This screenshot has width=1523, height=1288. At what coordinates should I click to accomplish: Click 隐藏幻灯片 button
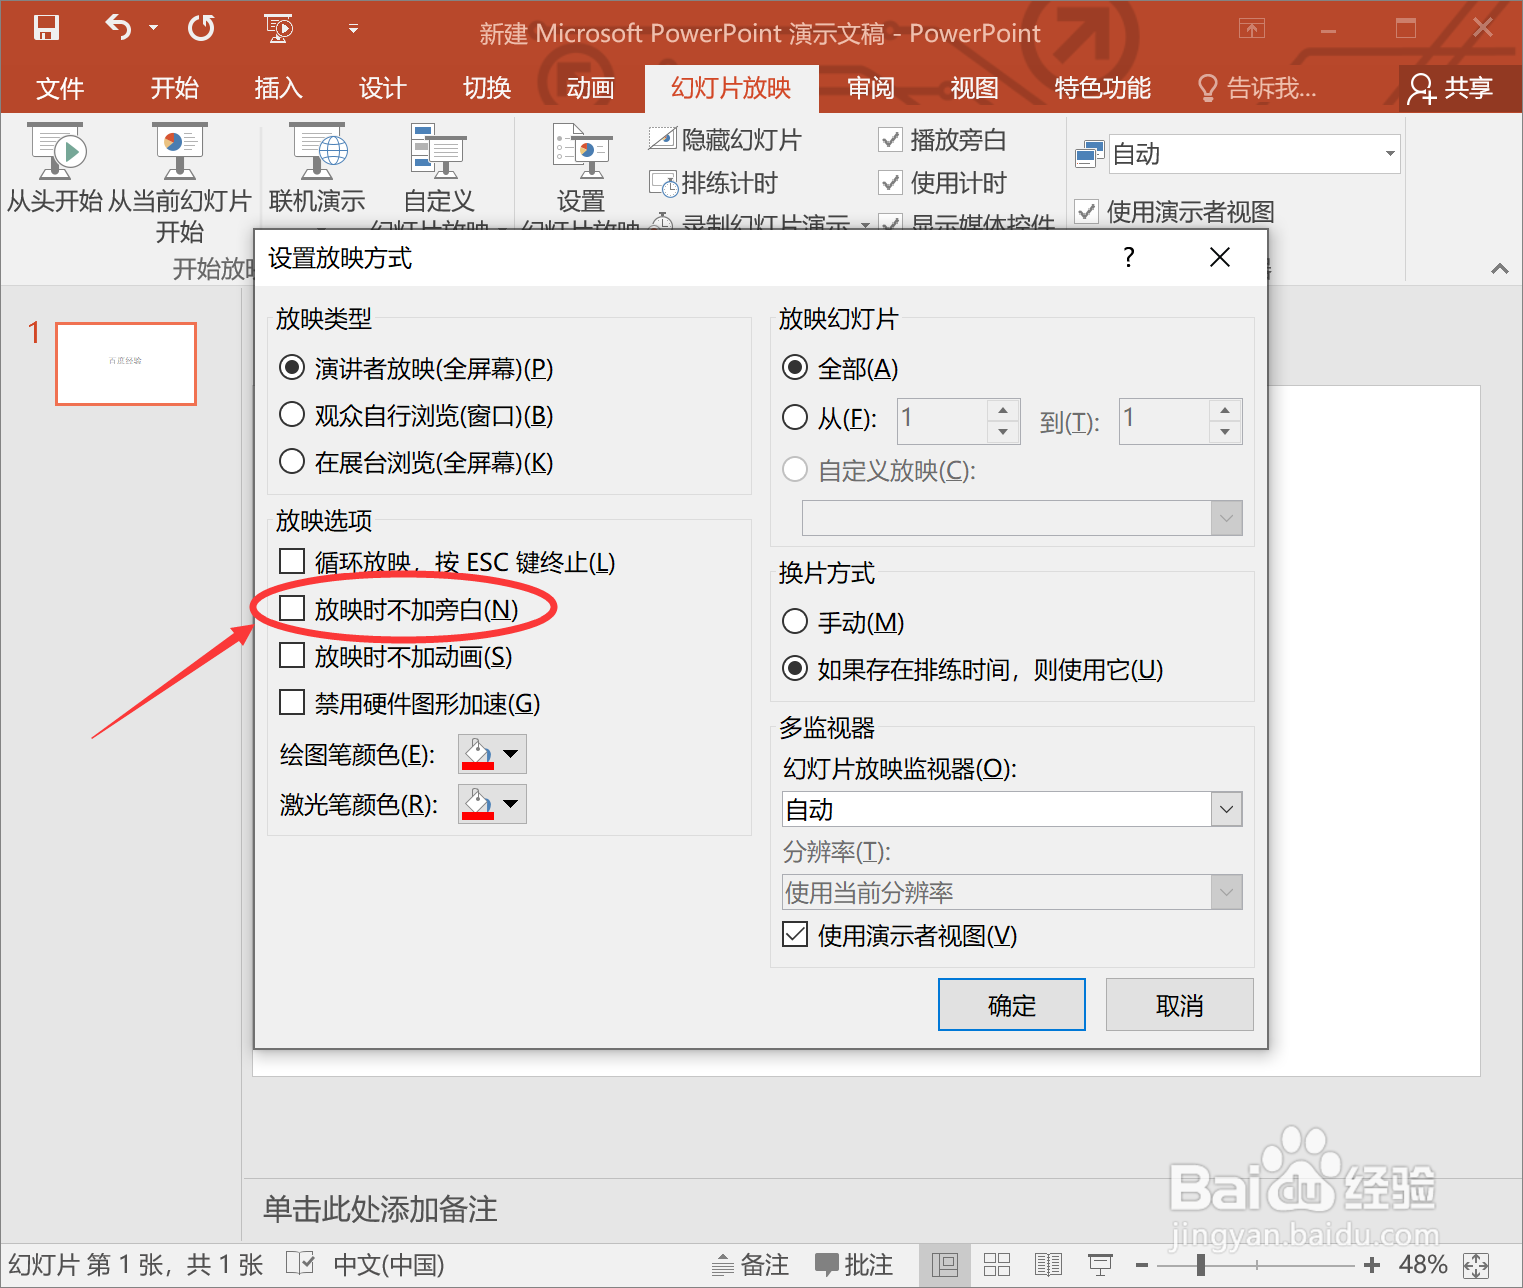[x=725, y=139]
